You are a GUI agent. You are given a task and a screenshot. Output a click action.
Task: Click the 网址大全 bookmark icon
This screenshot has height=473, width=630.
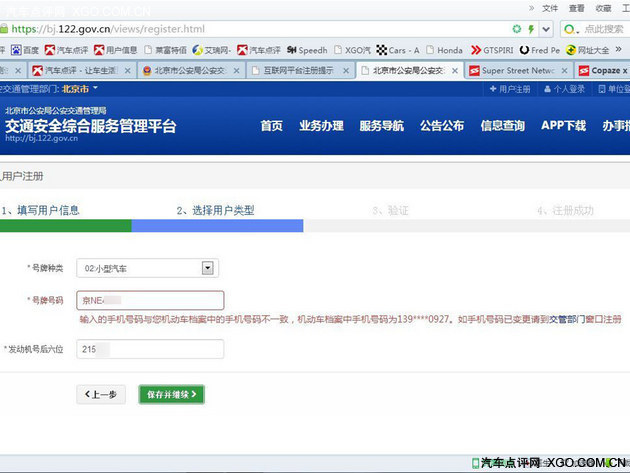572,50
